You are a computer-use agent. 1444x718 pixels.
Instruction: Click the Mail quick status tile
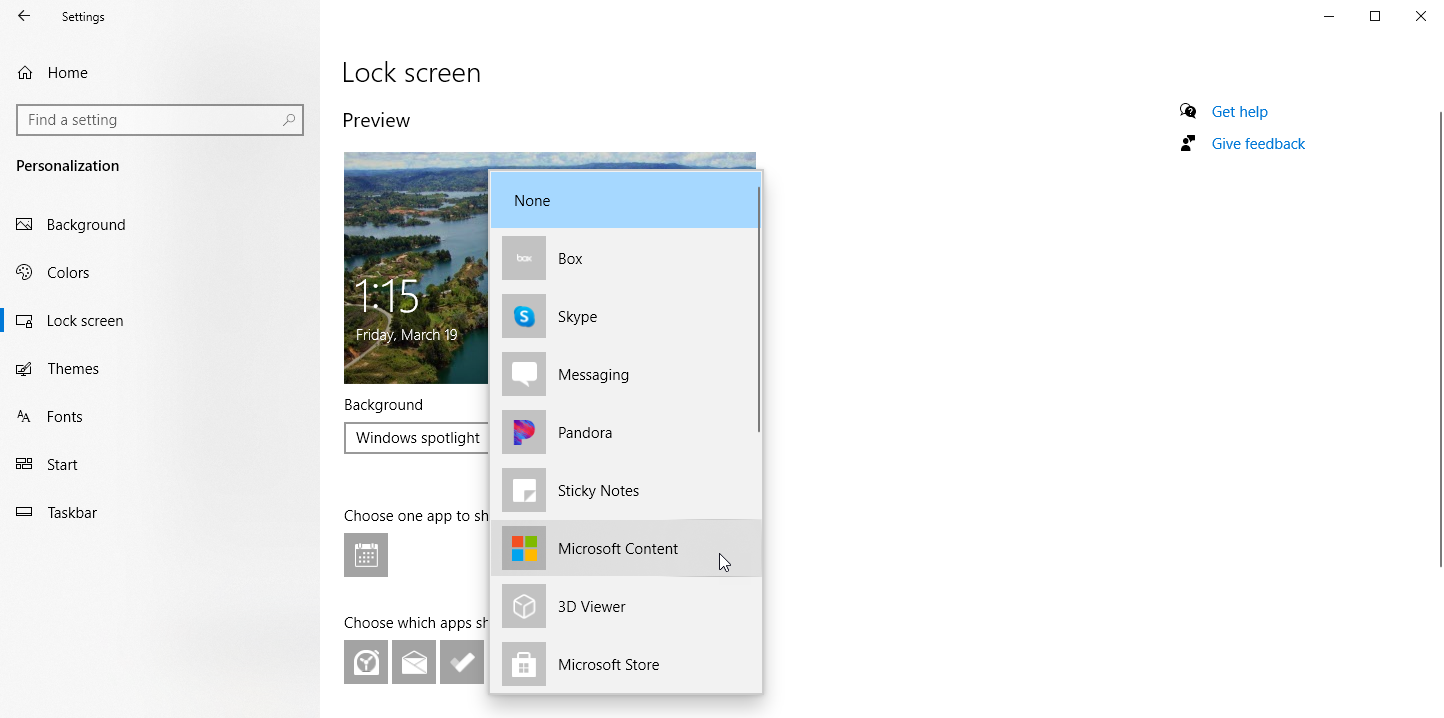click(x=414, y=662)
